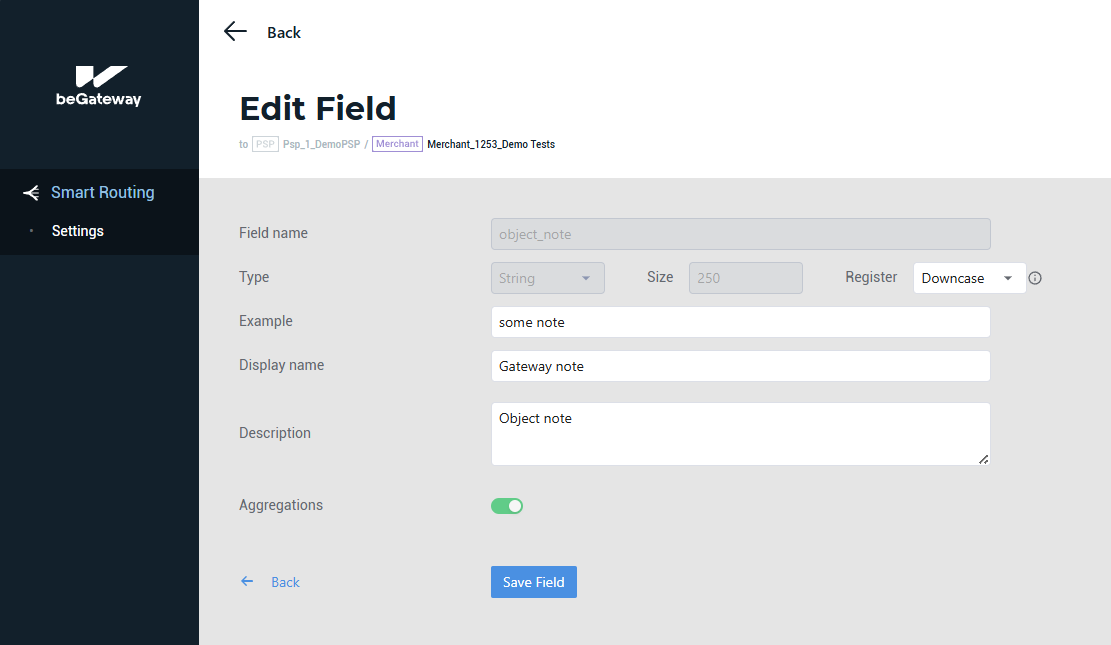Click the small left arrow near Save Field
1111x645 pixels.
[247, 581]
